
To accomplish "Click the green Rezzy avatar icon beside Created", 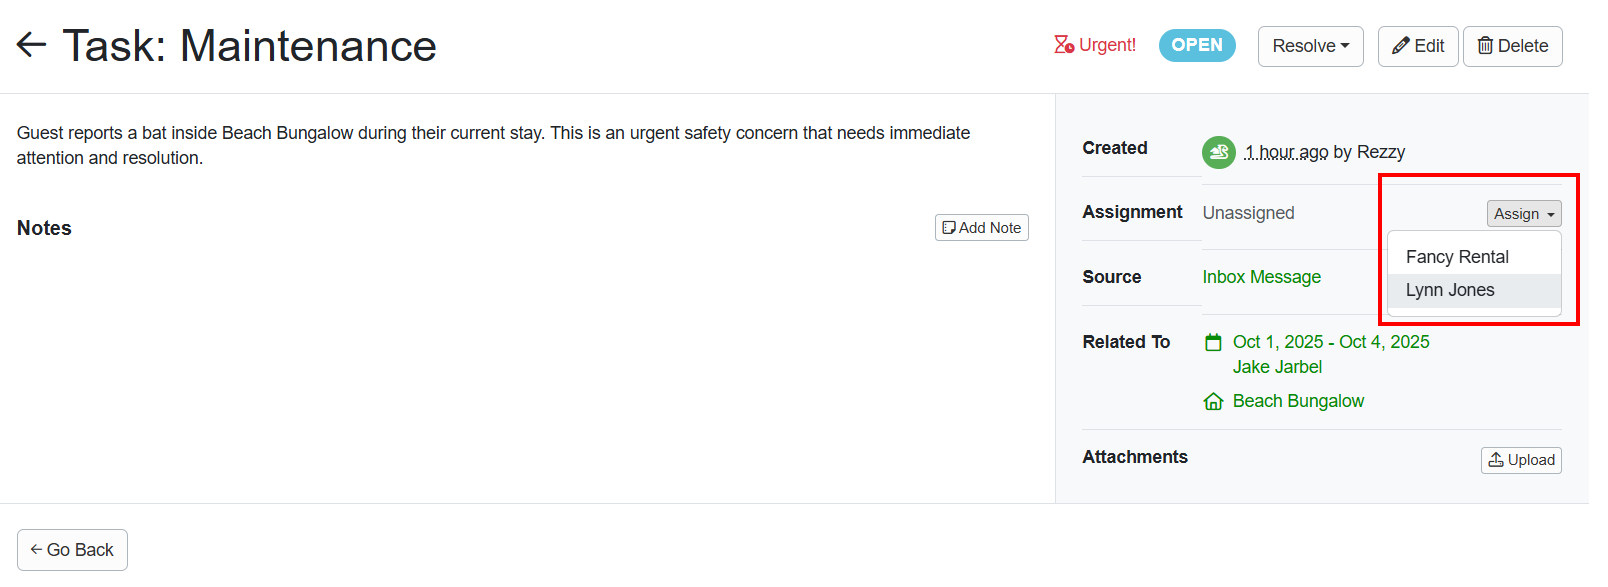I will (x=1218, y=152).
